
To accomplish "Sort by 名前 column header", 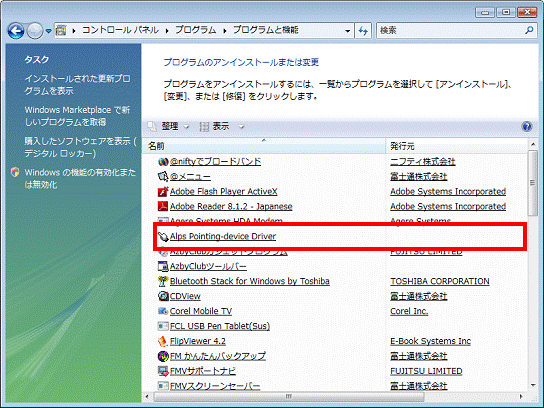I will (264, 146).
